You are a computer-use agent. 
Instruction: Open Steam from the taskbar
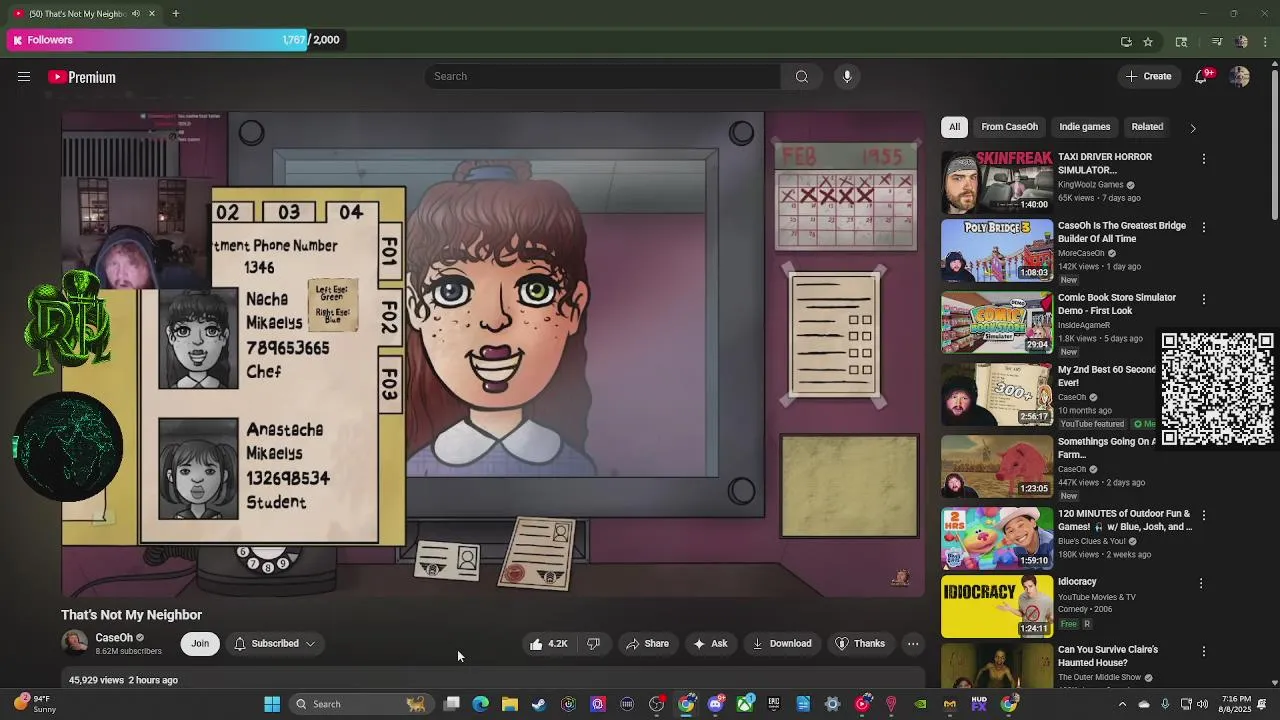tap(539, 704)
